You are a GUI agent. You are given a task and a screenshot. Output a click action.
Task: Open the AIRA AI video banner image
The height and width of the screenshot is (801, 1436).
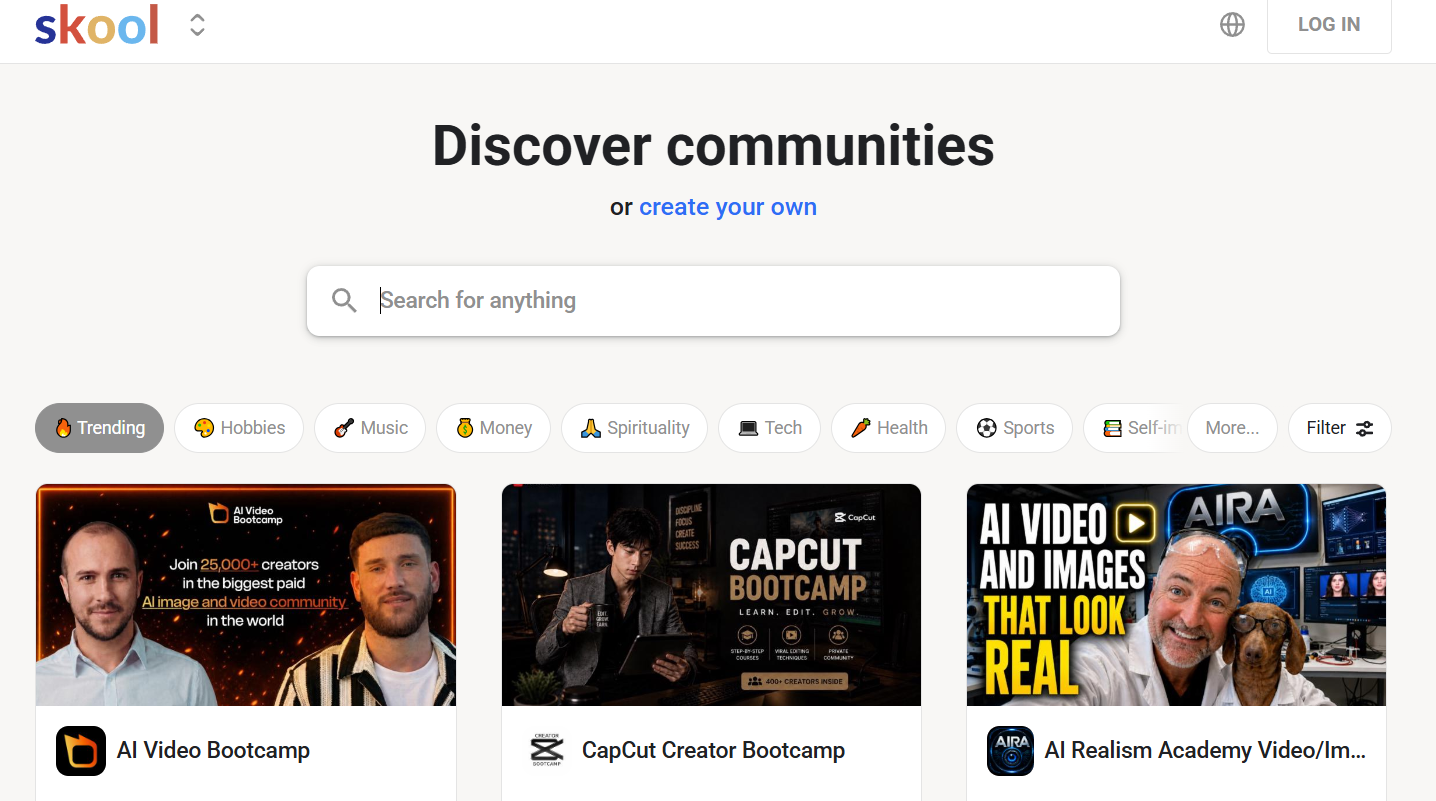click(1177, 595)
